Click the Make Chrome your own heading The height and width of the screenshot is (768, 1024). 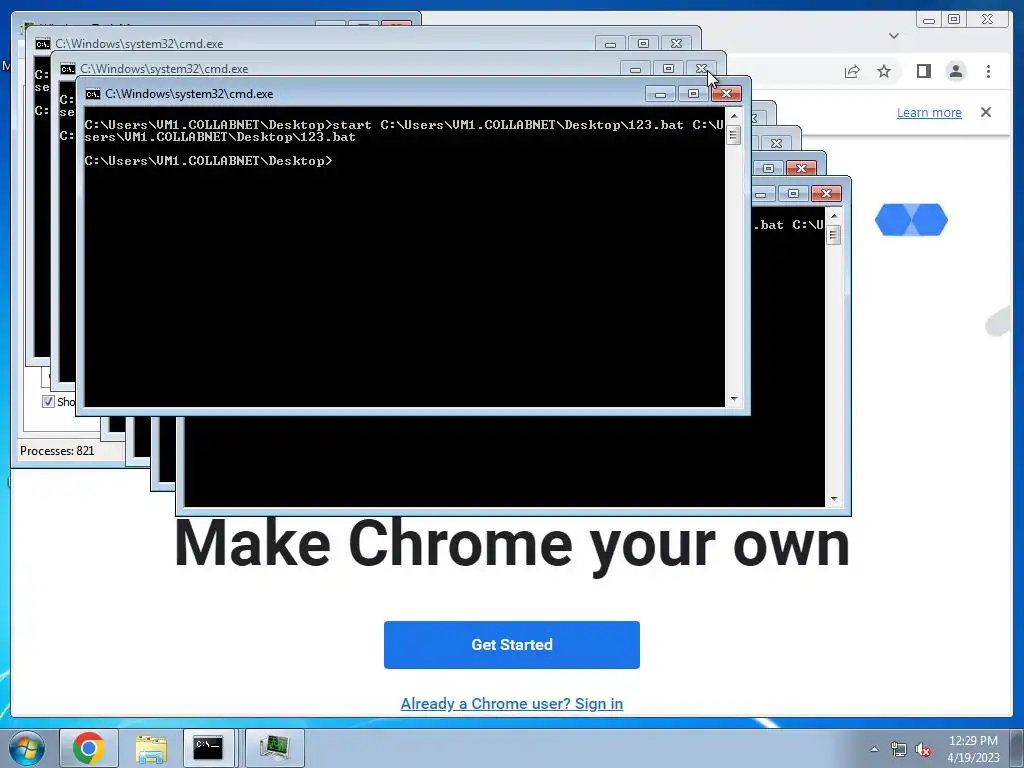511,545
